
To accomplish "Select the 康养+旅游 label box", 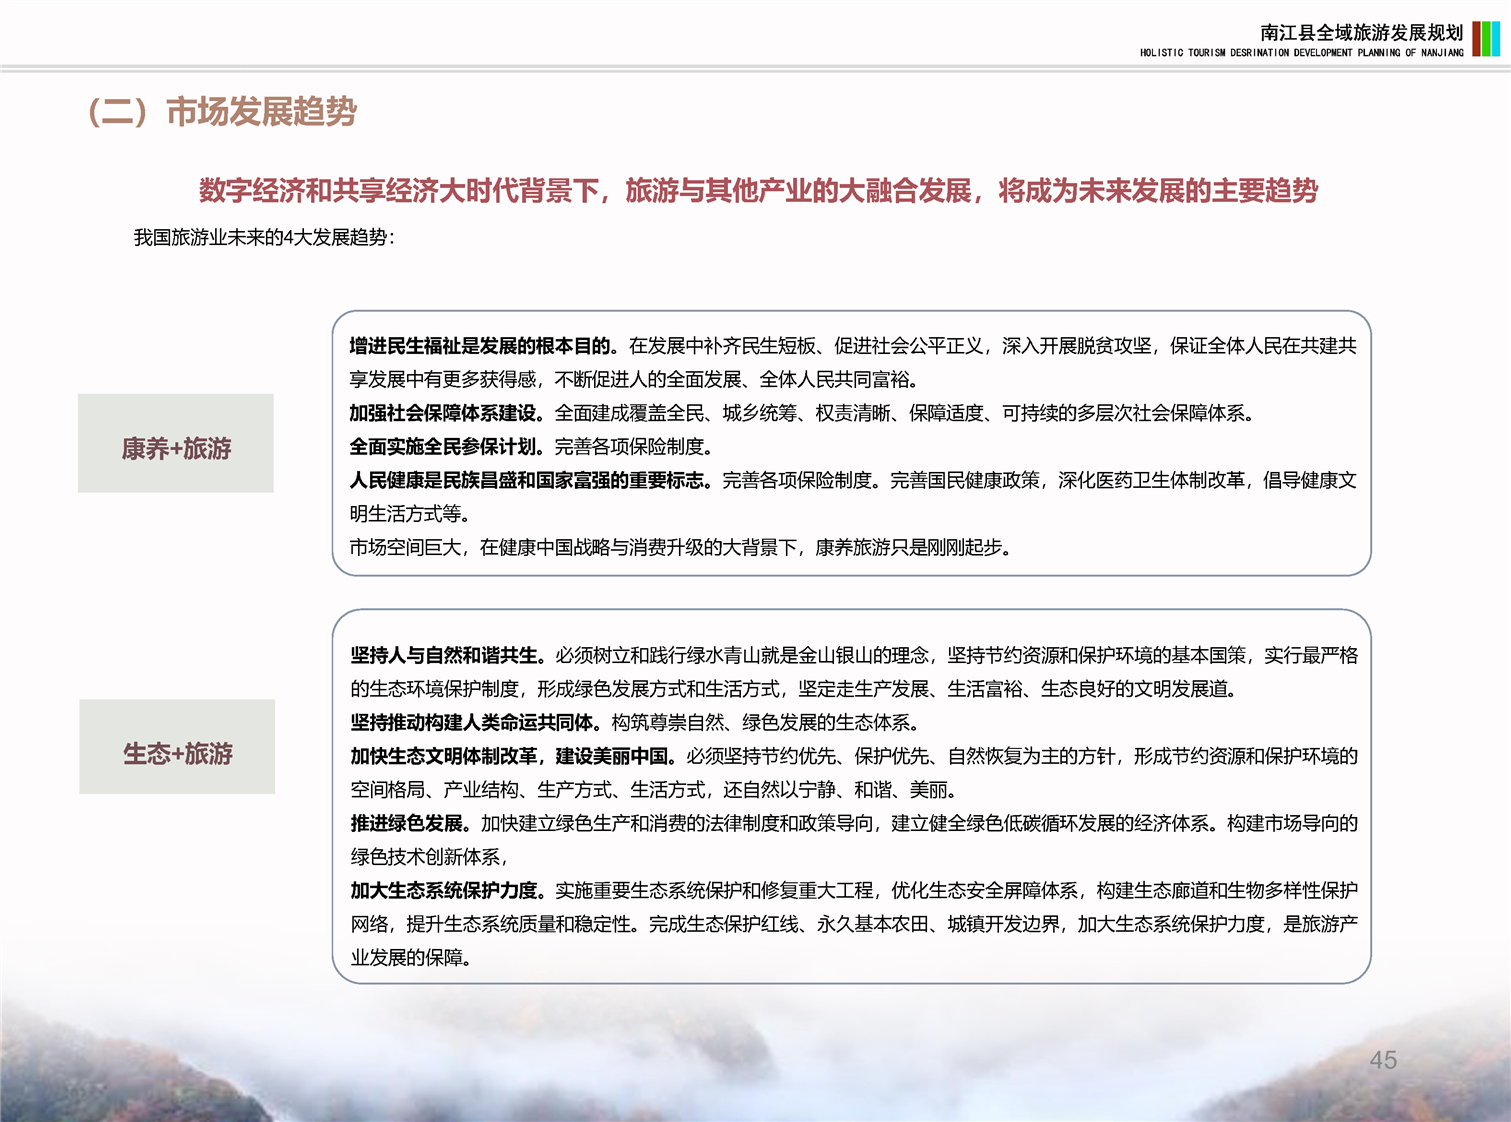I will tap(176, 443).
